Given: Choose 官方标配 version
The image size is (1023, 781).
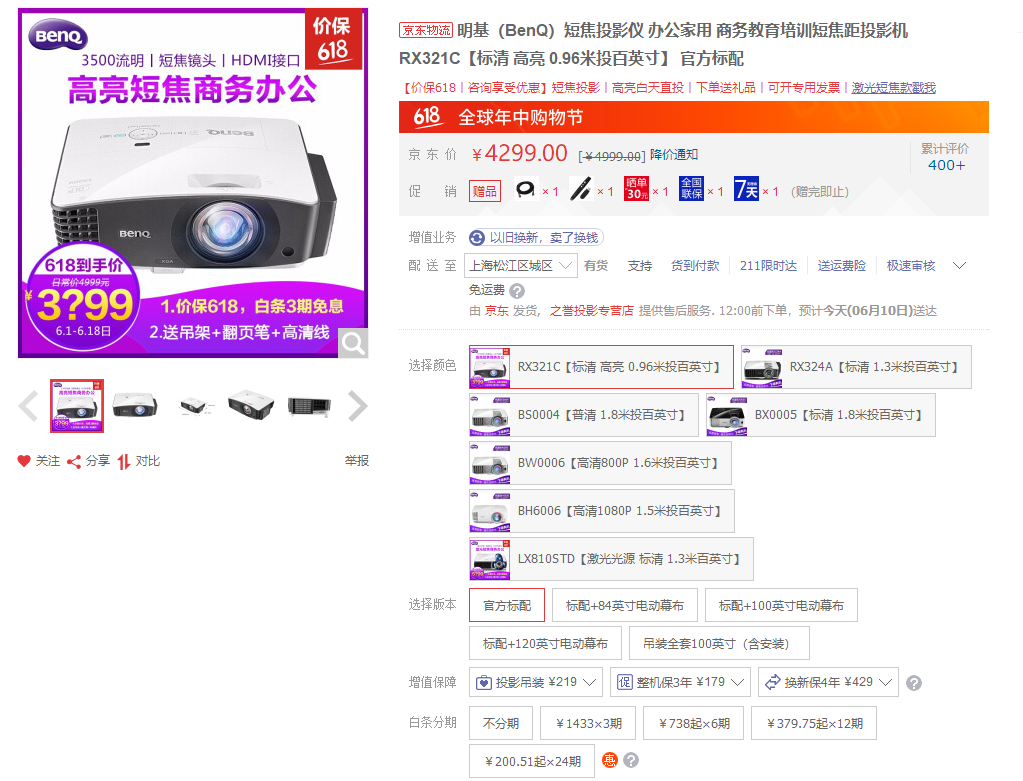Looking at the screenshot, I should [x=507, y=605].
